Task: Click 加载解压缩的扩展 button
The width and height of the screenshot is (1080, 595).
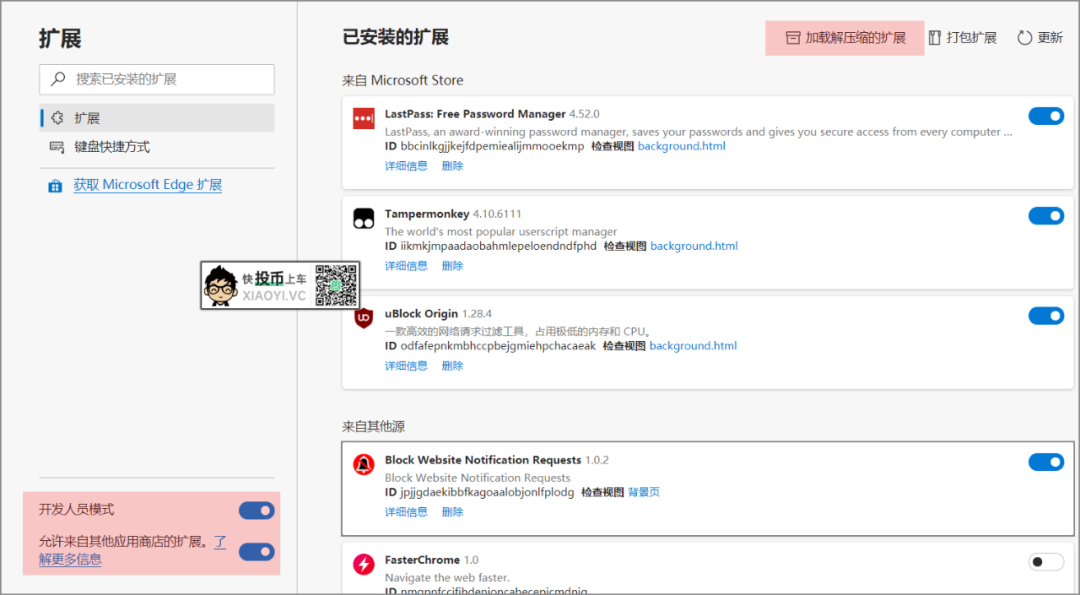Action: coord(845,38)
